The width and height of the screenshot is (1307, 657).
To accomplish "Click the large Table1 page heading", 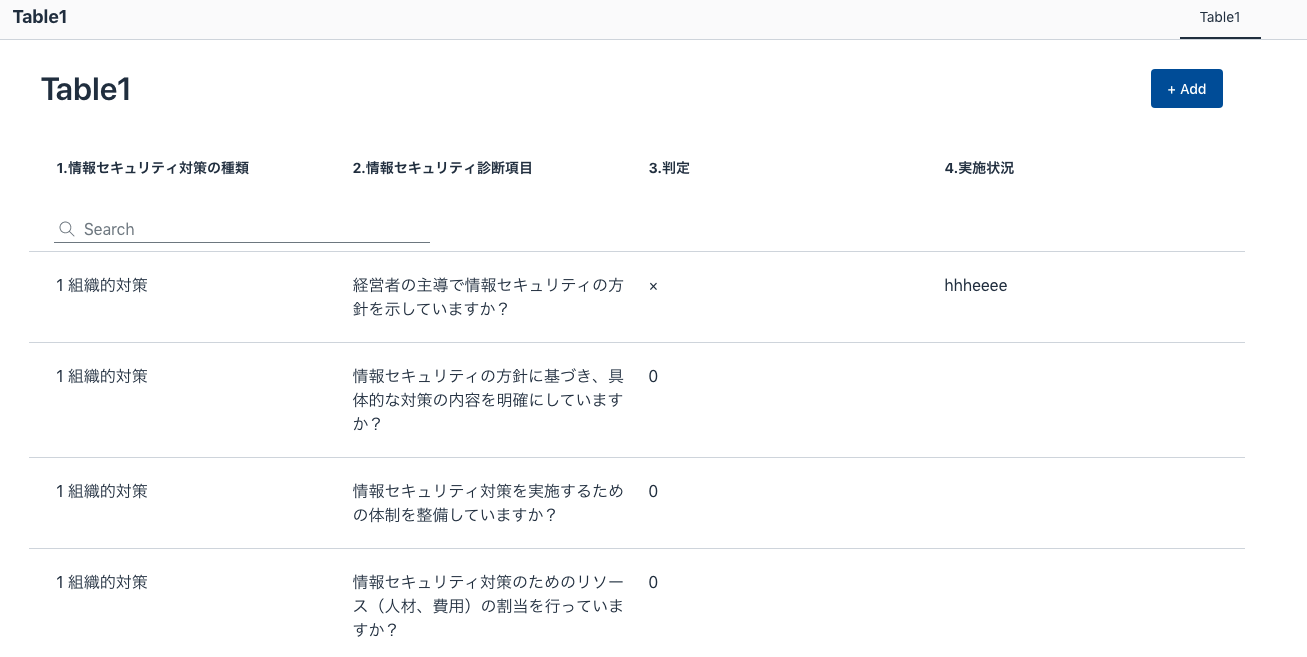I will click(86, 90).
